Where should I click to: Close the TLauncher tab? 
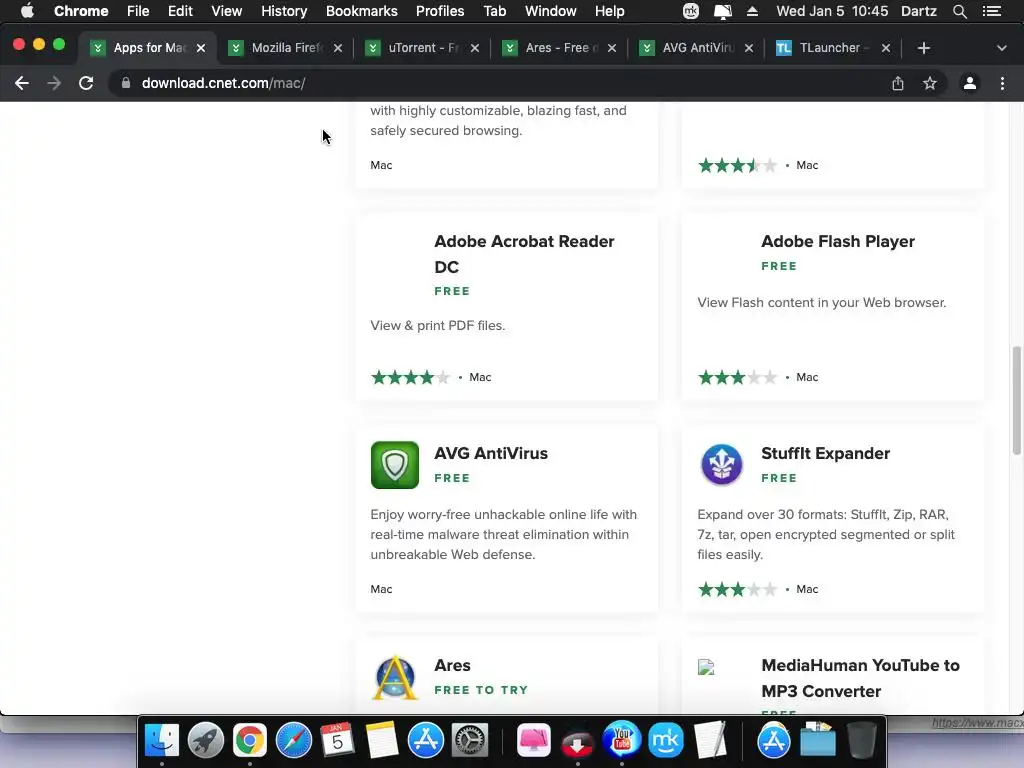coord(886,48)
